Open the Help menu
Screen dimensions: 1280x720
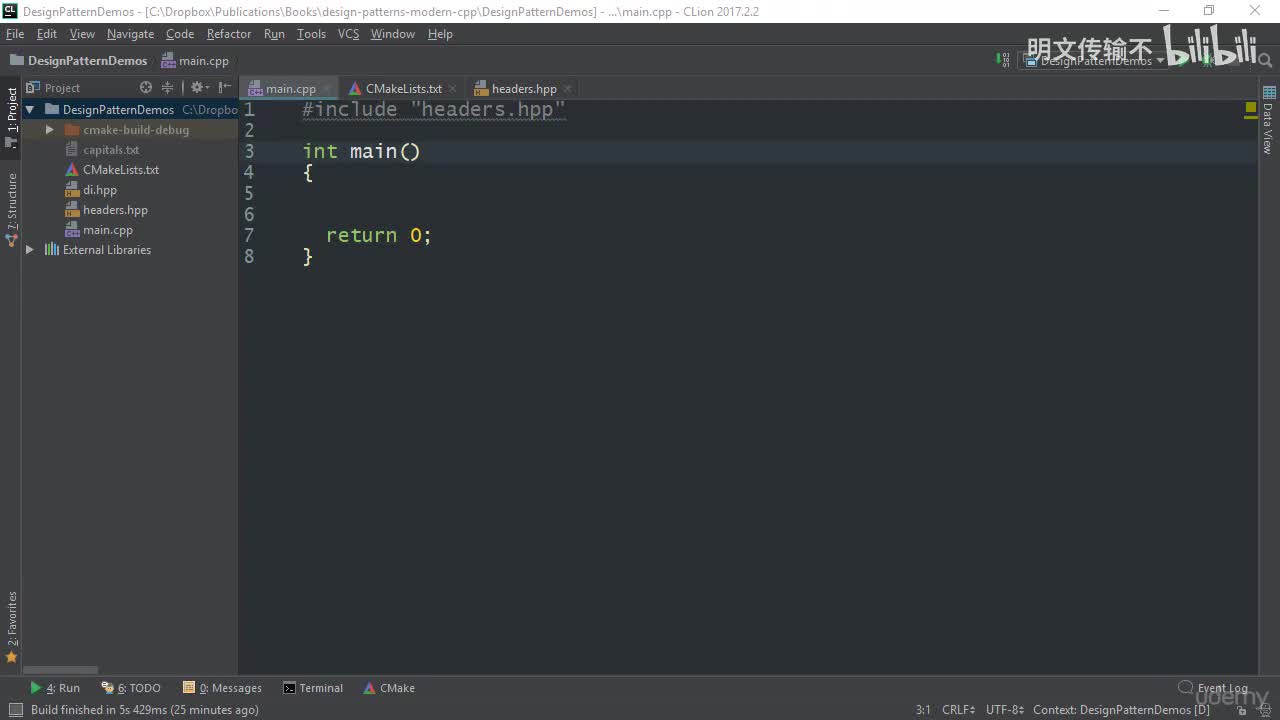(440, 34)
